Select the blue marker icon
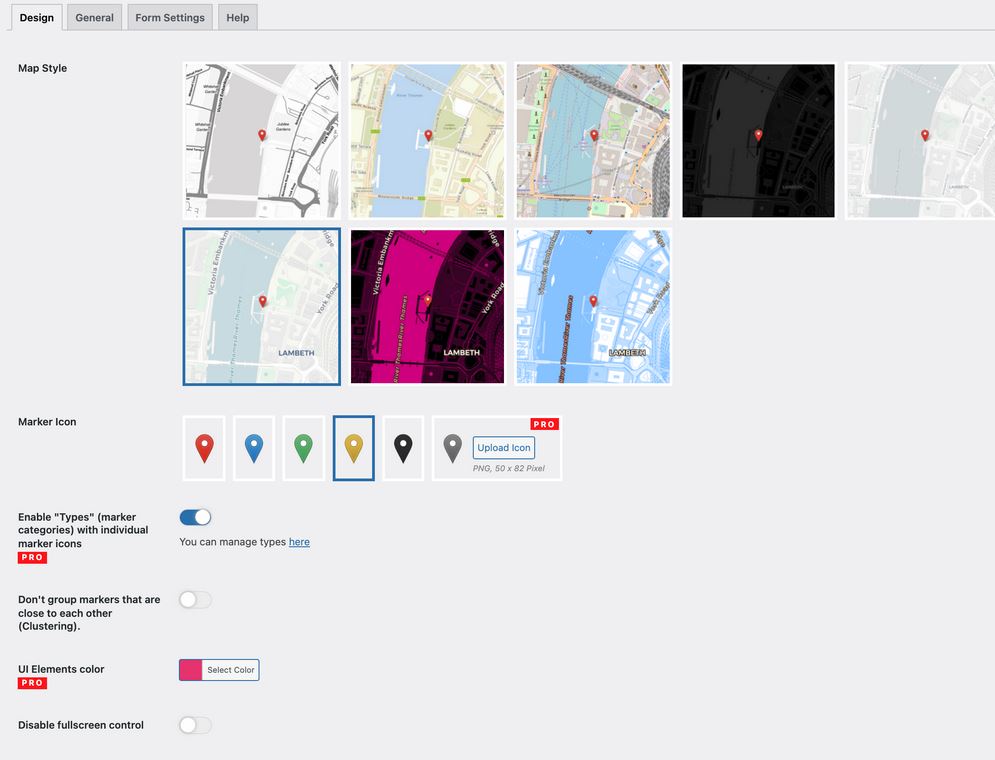This screenshot has height=760, width=995. coord(254,449)
